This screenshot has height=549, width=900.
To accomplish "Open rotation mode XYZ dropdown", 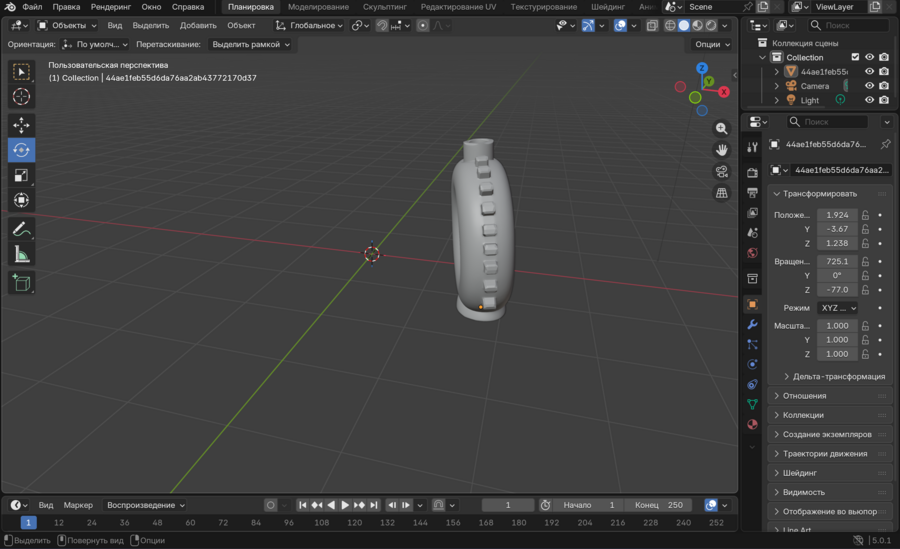I will pos(838,308).
